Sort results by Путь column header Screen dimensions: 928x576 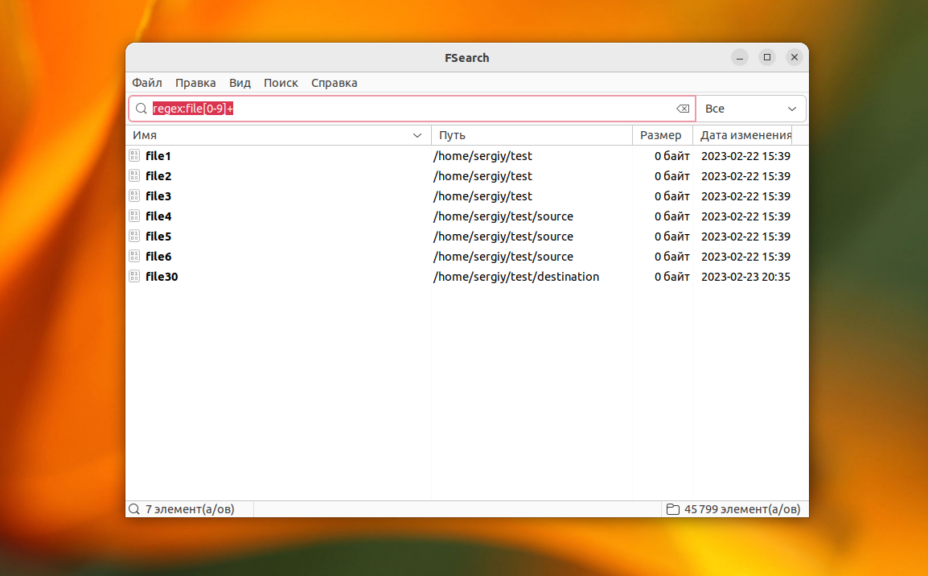[x=531, y=135]
